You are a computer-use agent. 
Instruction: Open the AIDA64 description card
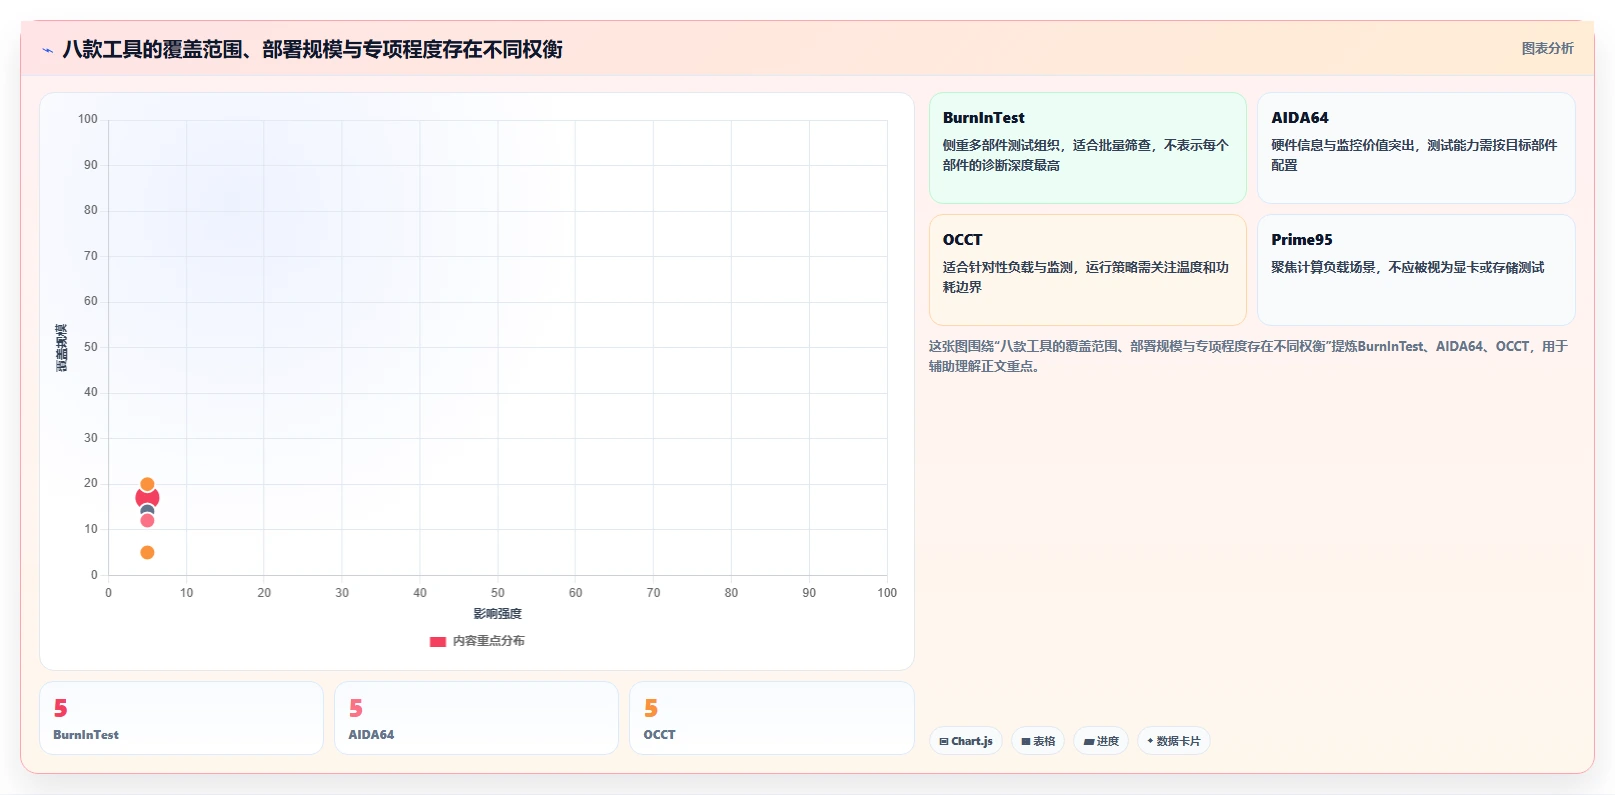click(x=1416, y=148)
